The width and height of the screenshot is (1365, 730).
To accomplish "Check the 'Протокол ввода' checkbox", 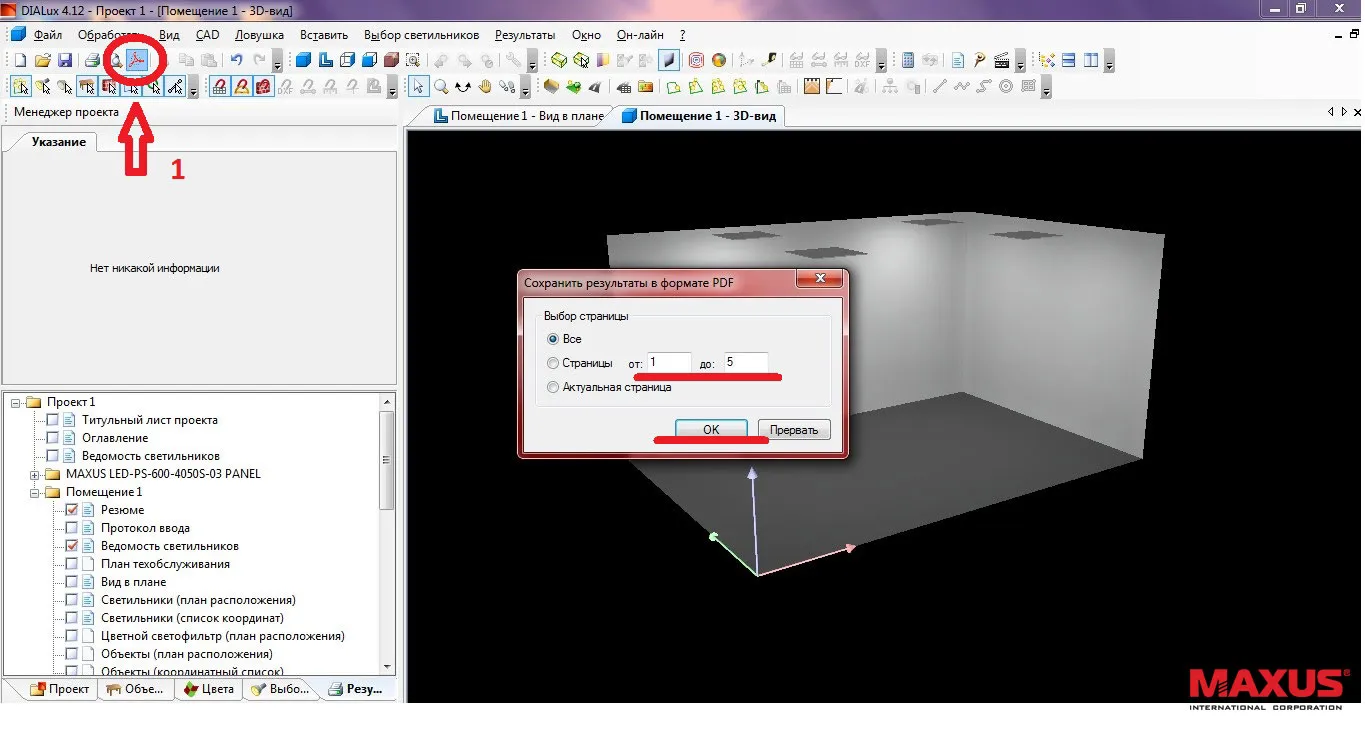I will [x=71, y=528].
